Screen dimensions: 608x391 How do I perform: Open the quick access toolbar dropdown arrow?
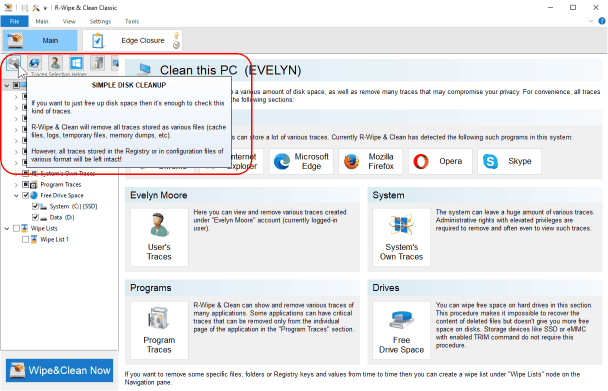point(45,8)
